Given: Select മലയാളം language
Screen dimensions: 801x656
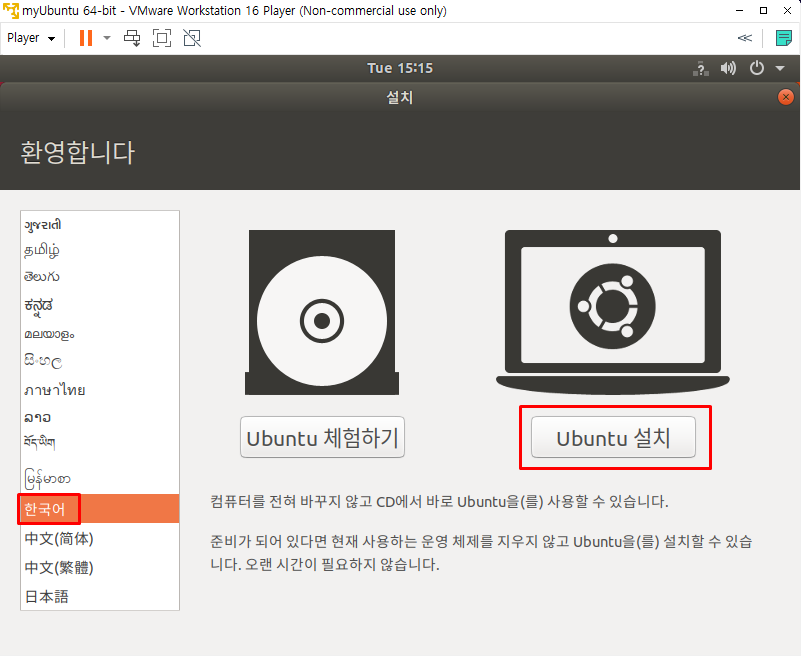Looking at the screenshot, I should (100, 334).
